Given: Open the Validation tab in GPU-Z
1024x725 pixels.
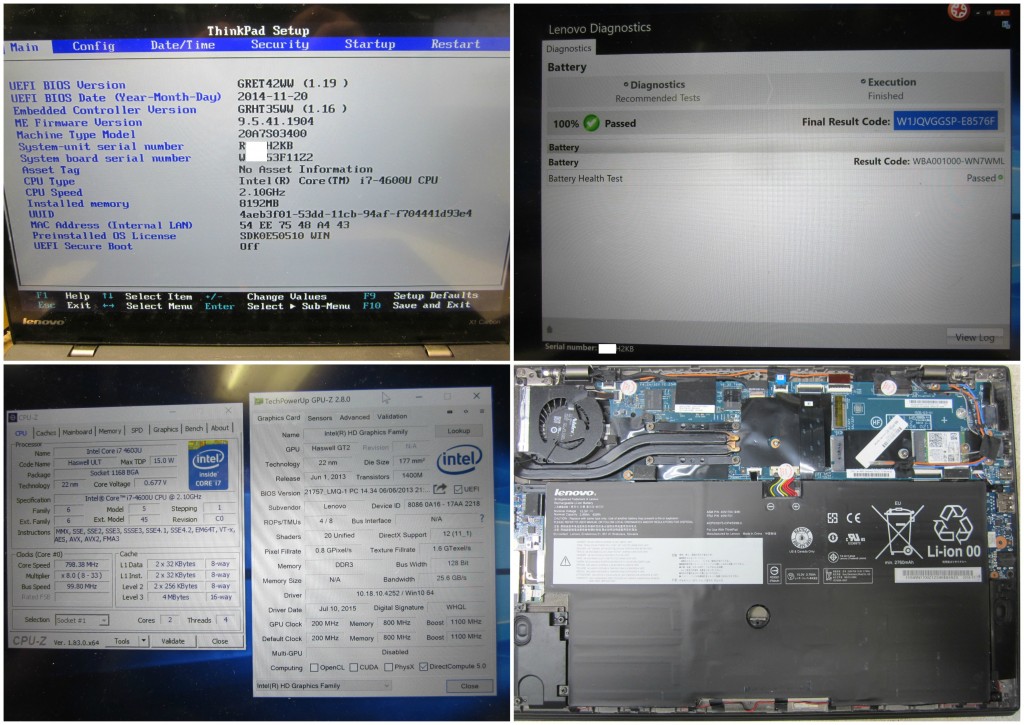Looking at the screenshot, I should coord(392,416).
